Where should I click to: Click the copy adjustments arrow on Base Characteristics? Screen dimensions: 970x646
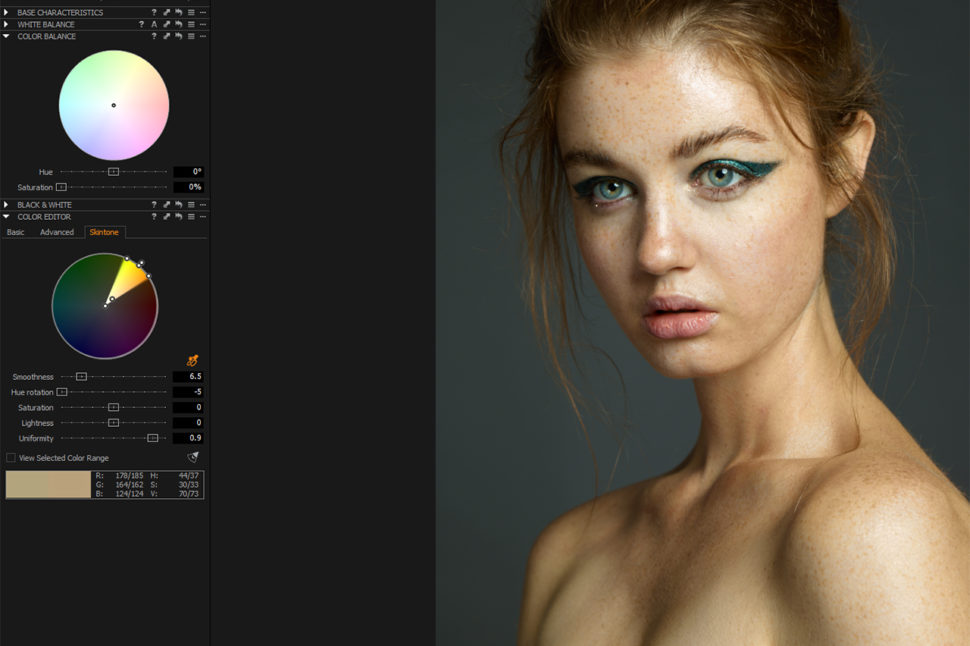tap(166, 12)
